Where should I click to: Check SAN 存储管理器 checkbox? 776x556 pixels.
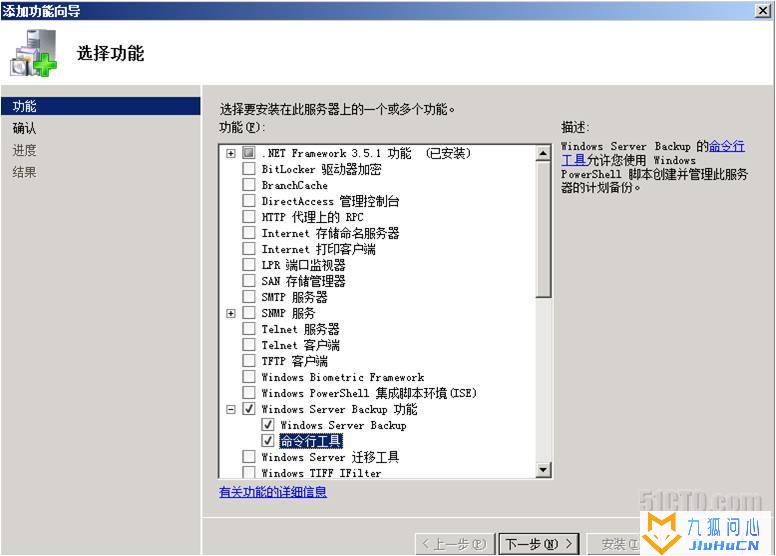tap(249, 281)
